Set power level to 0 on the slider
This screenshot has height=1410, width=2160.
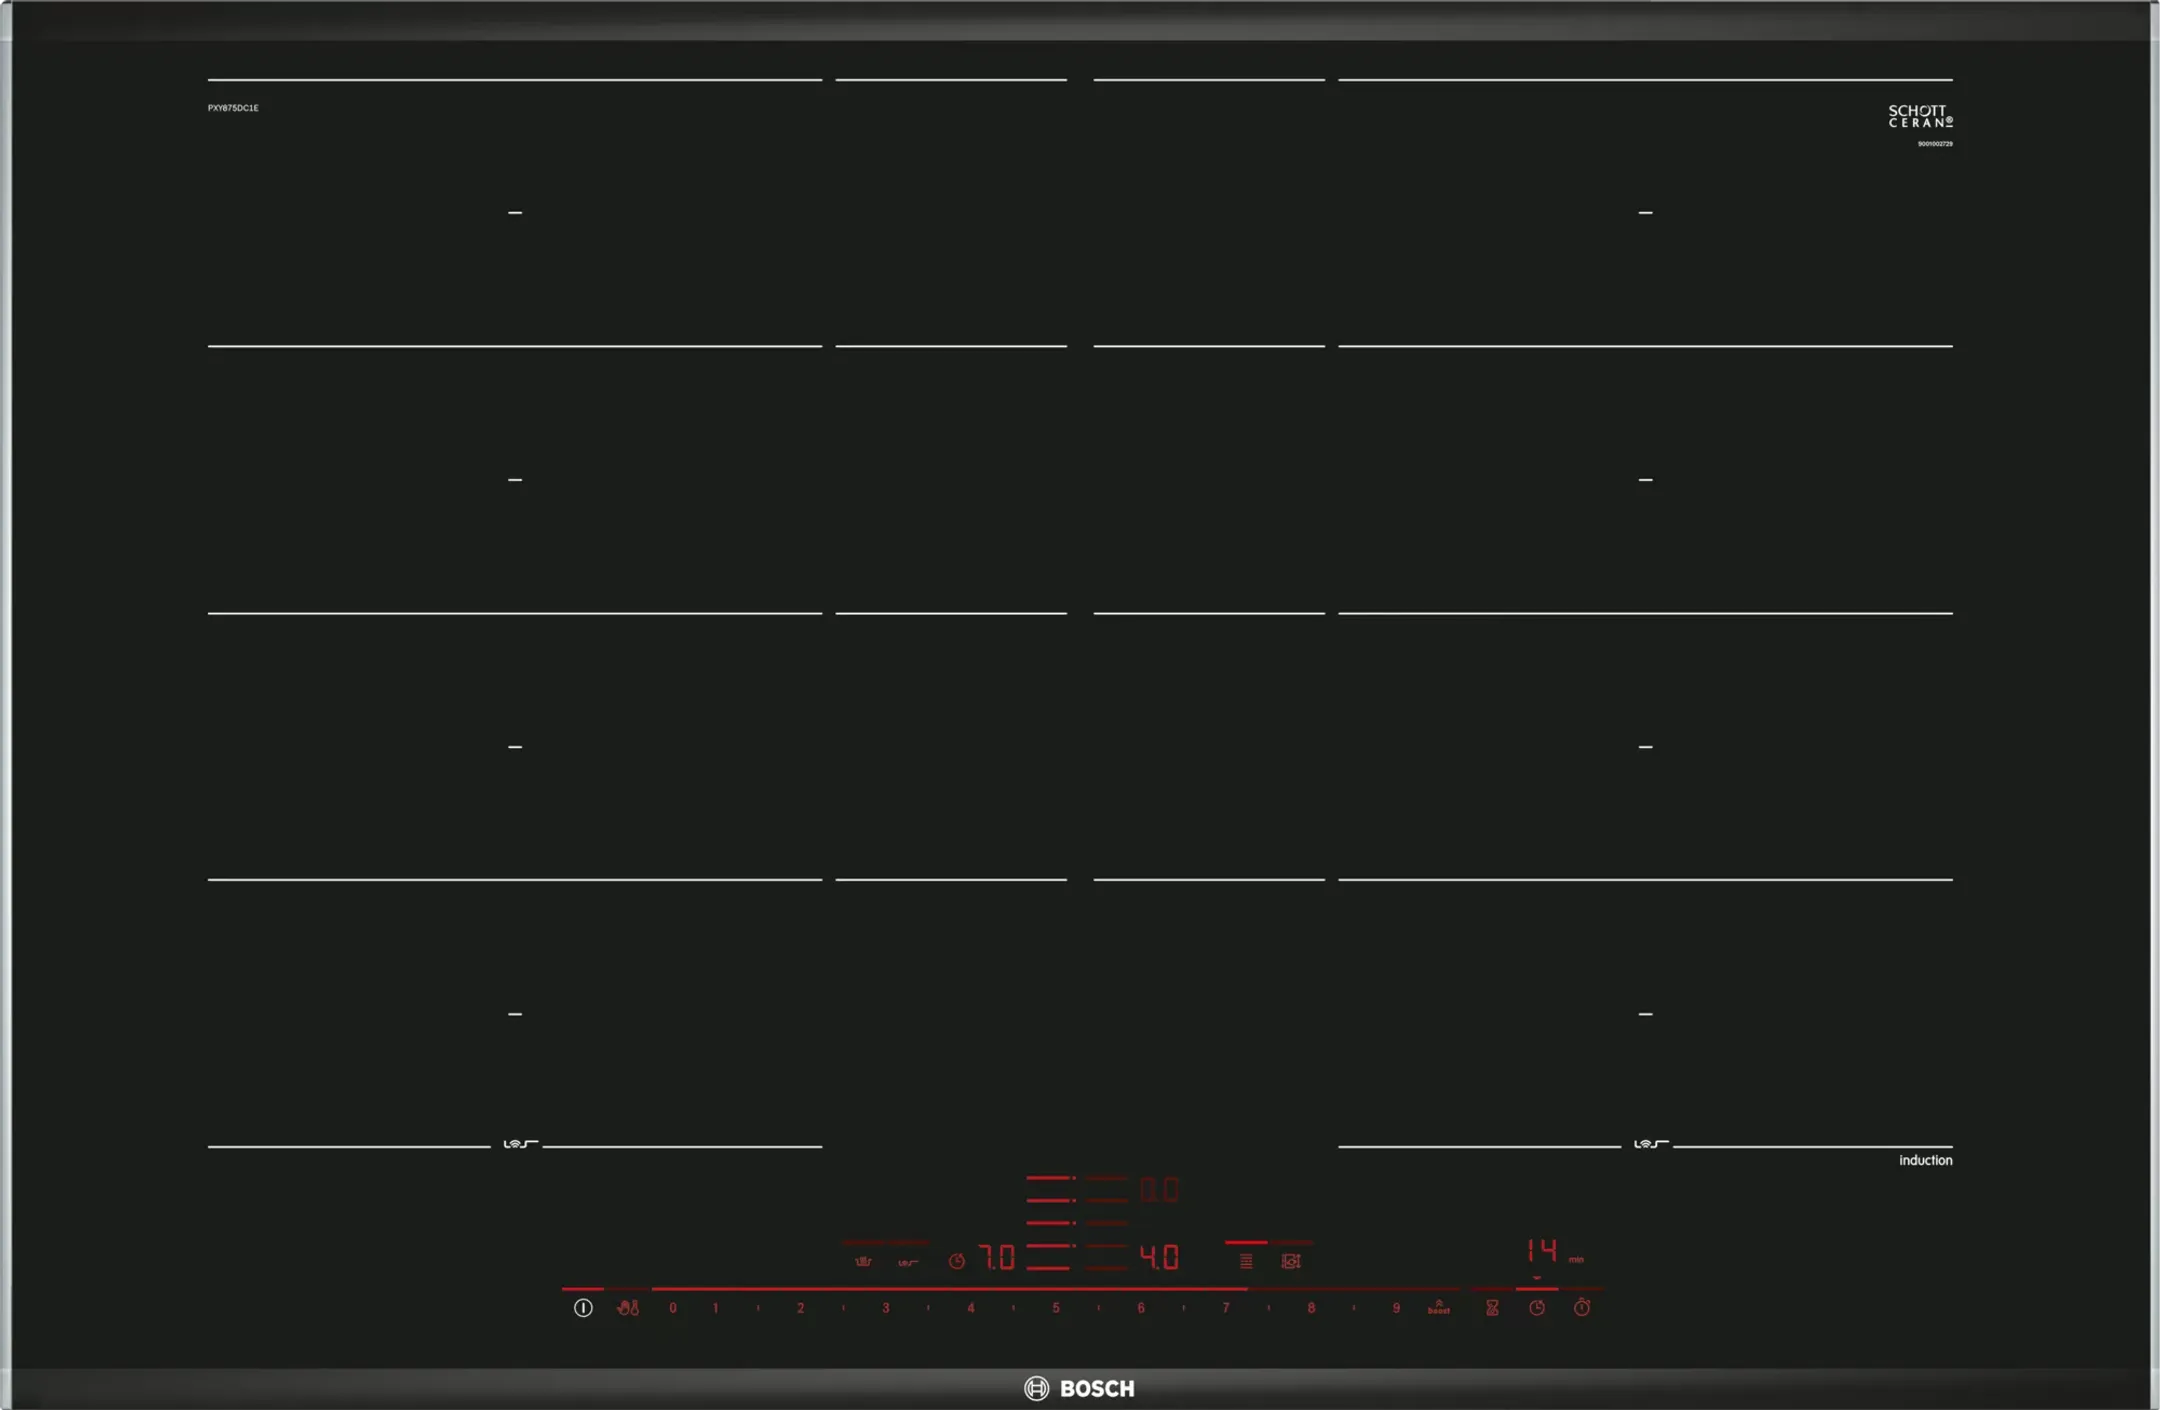coord(673,1307)
